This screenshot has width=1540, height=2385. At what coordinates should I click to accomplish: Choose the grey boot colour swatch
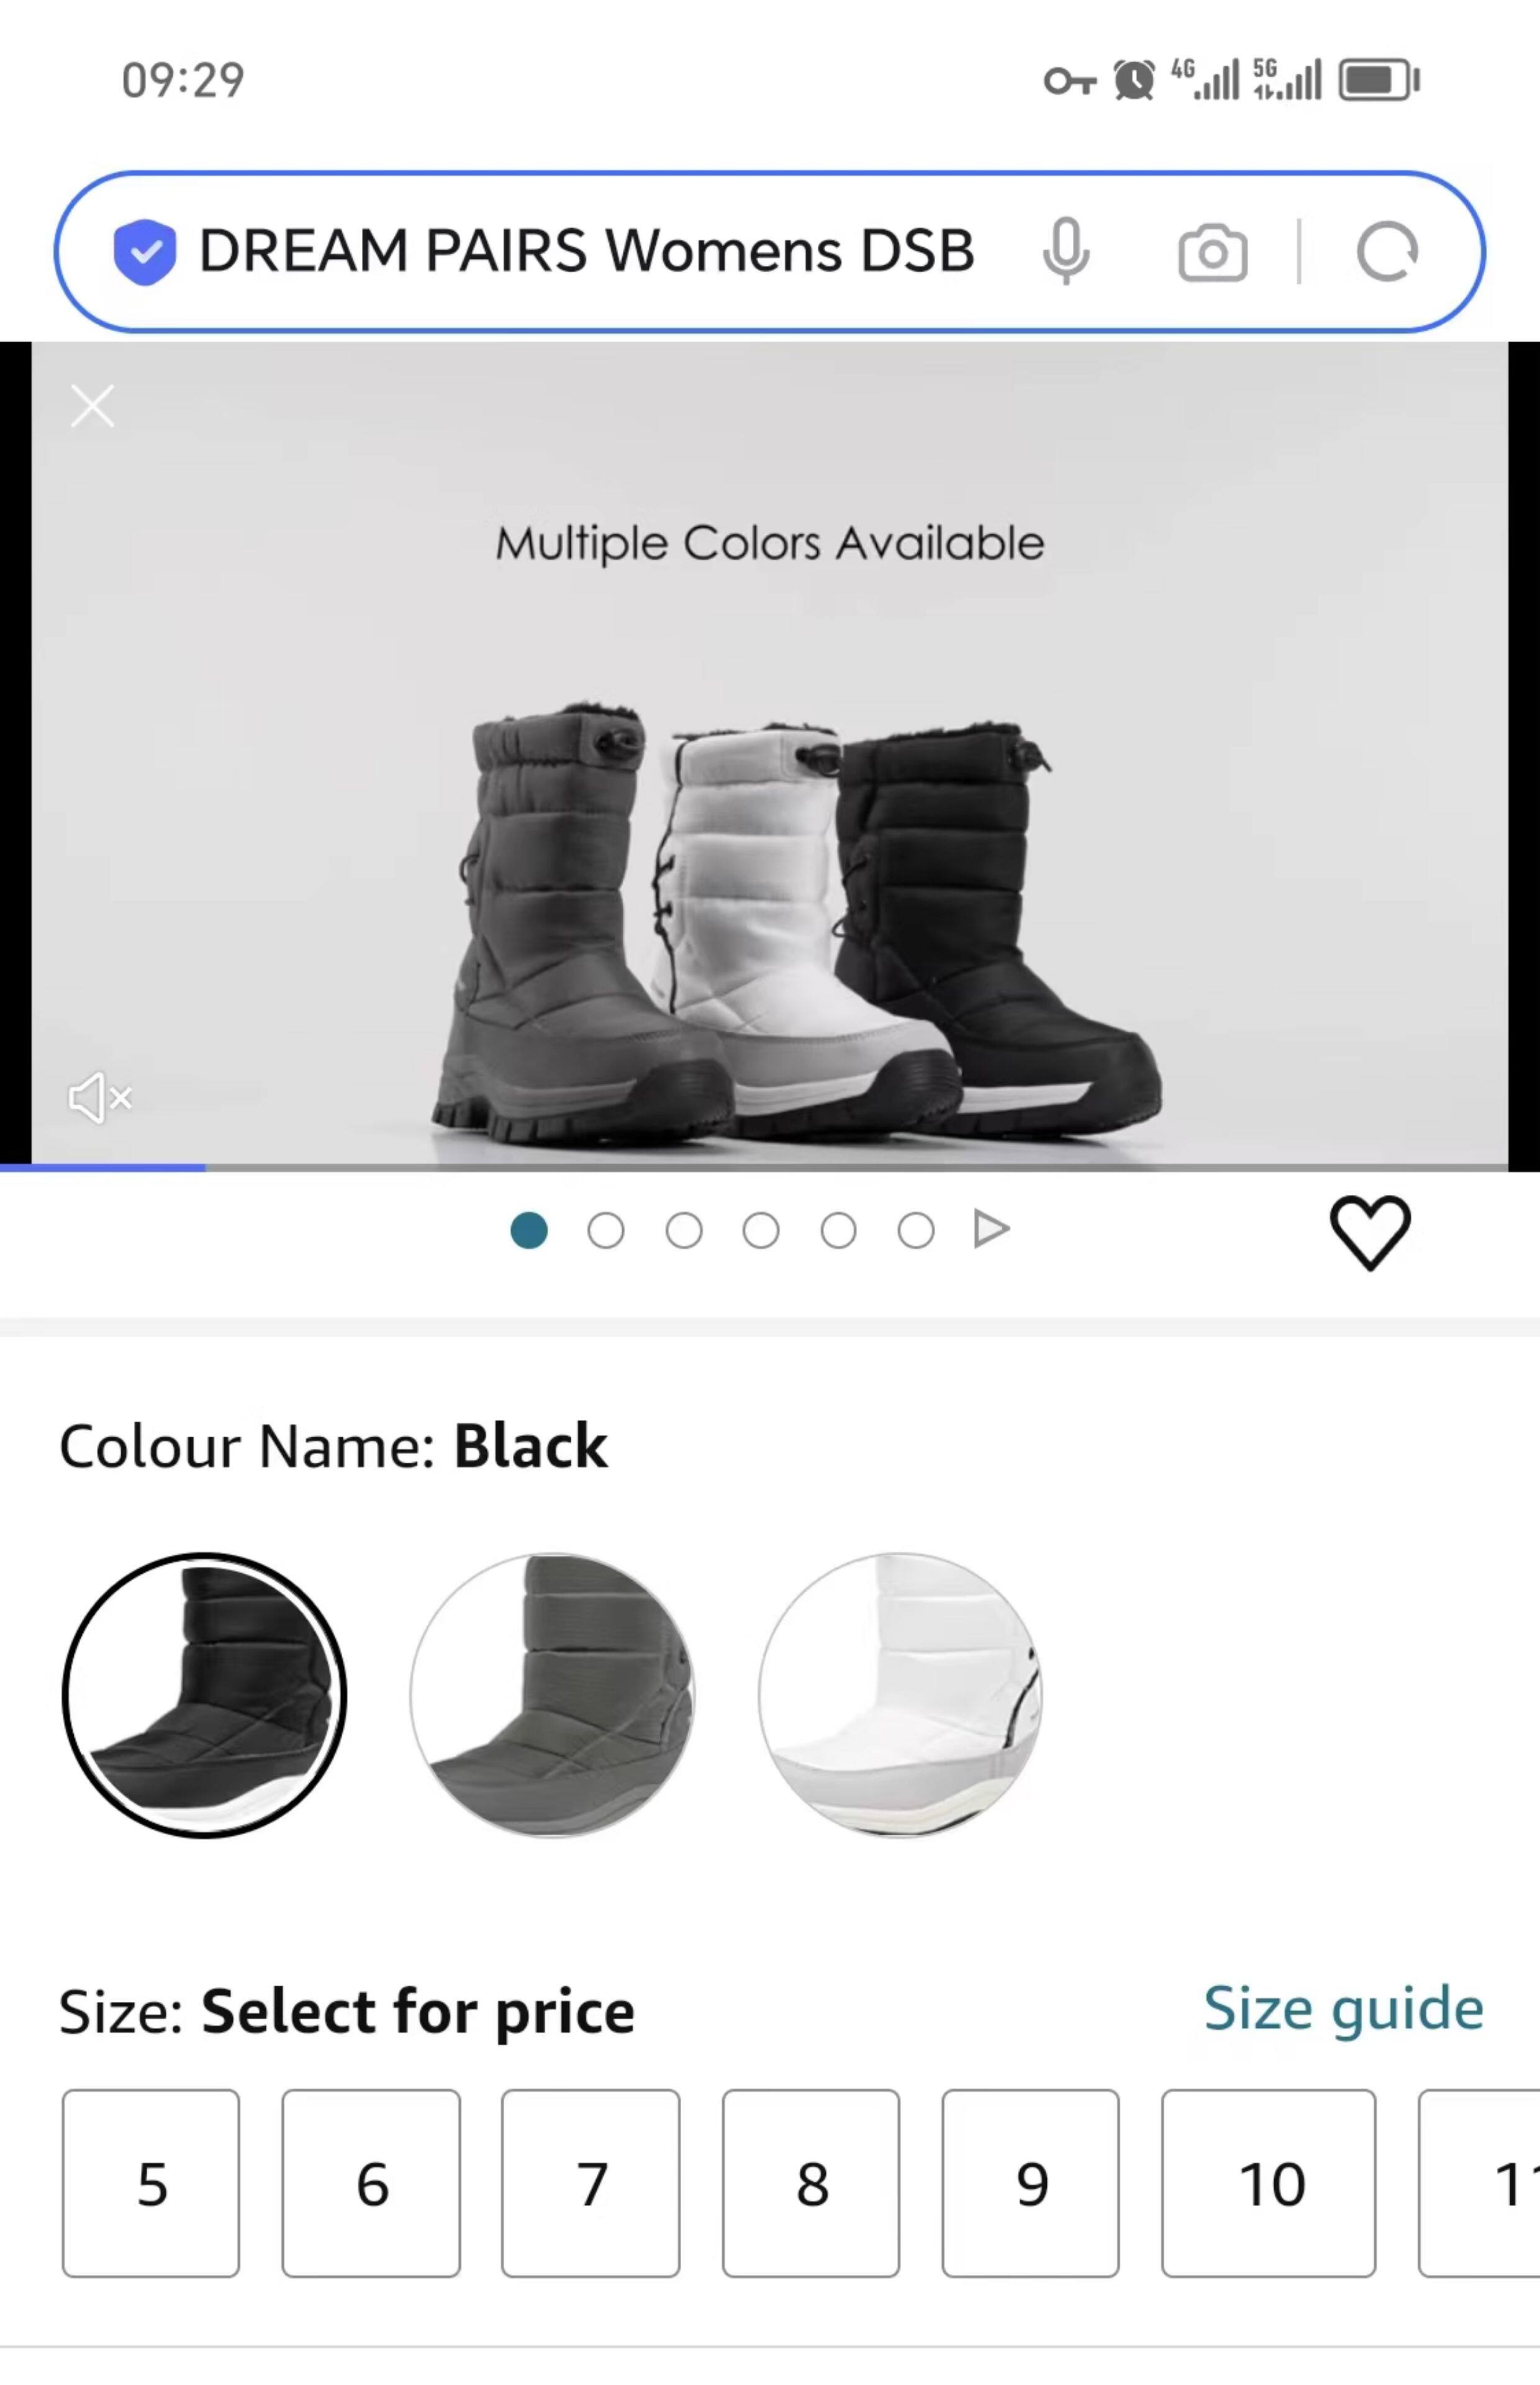coord(552,1695)
